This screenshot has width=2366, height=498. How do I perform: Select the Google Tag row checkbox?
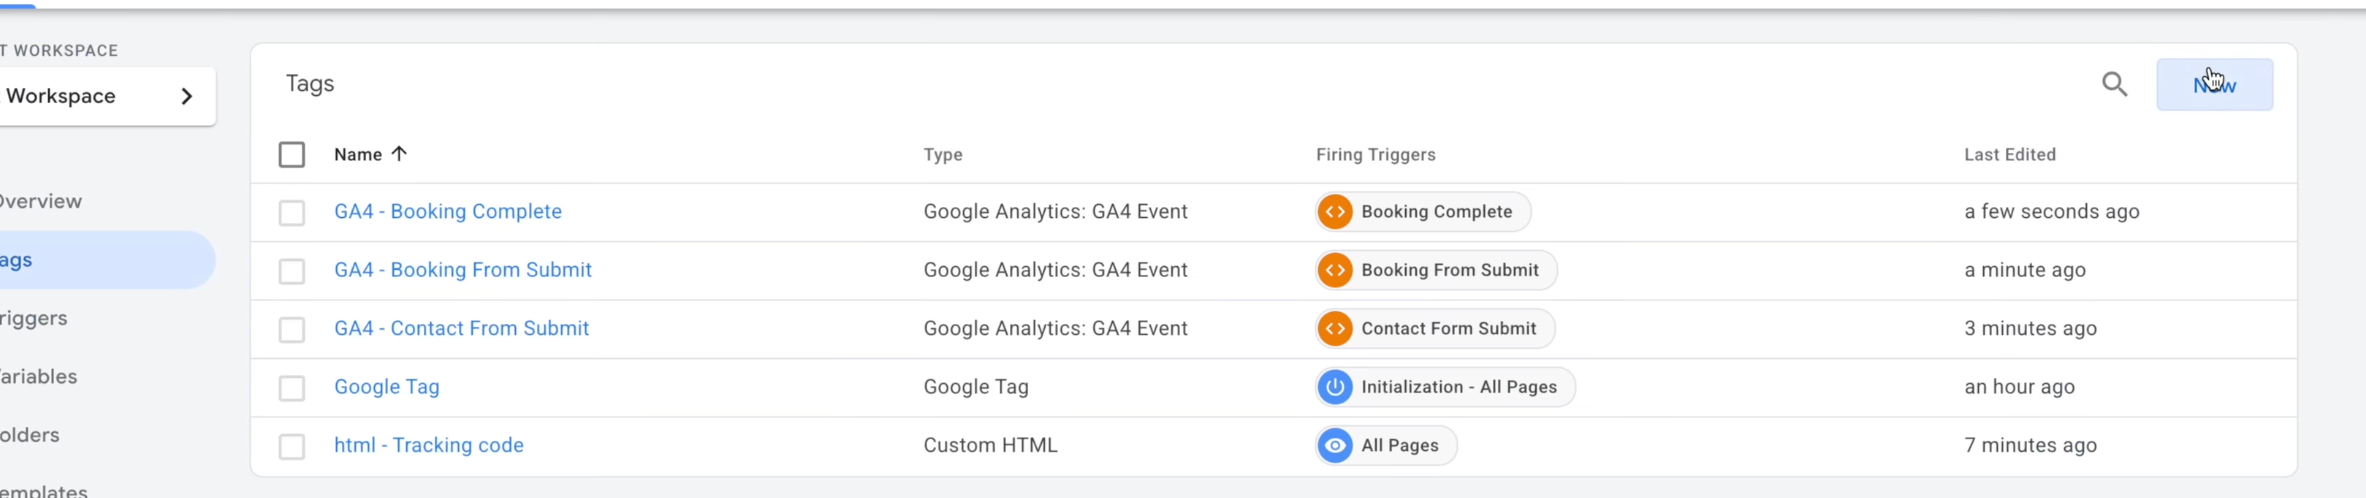point(292,388)
